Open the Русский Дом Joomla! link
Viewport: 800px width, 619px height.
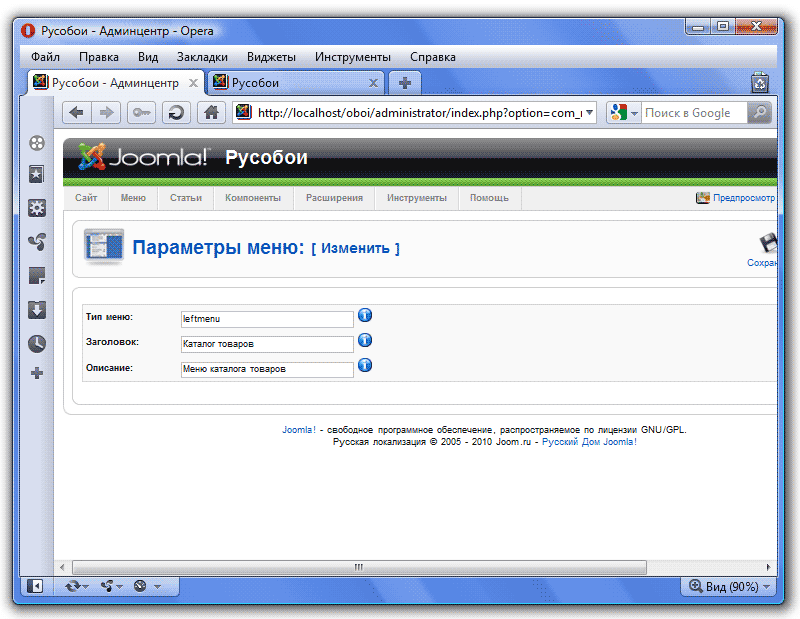tap(589, 441)
